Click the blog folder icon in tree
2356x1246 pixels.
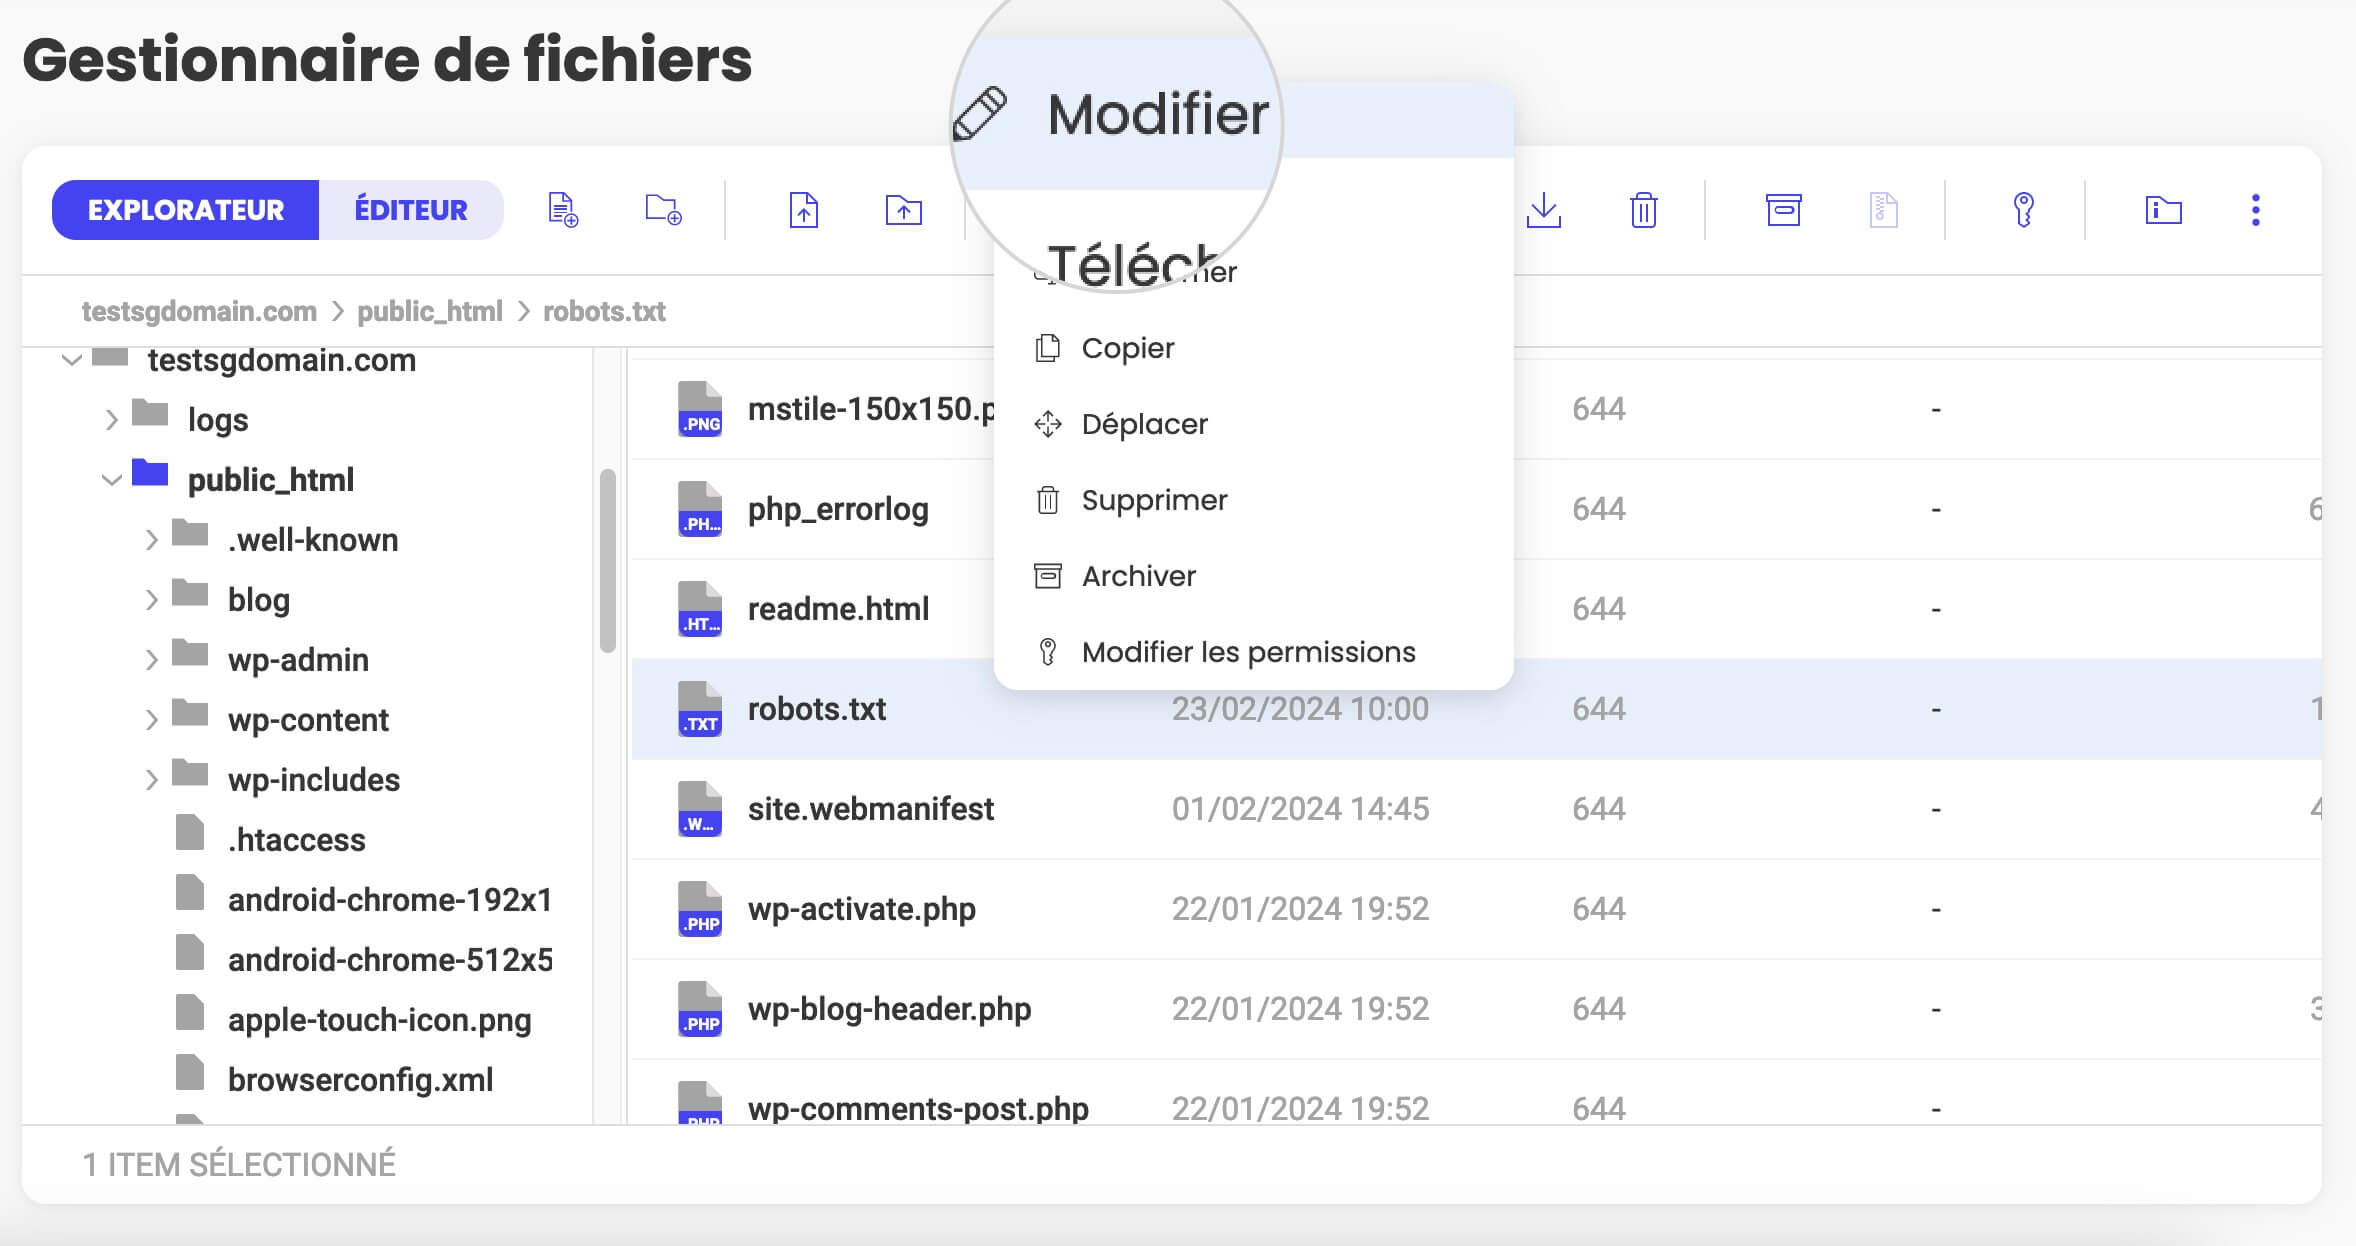[x=190, y=592]
